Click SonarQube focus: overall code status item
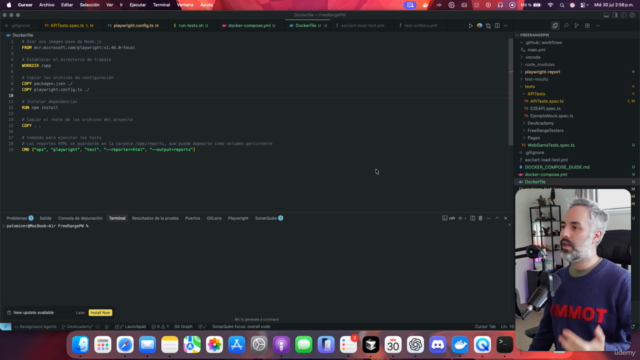Screen dimensions: 640x360 pos(241,327)
